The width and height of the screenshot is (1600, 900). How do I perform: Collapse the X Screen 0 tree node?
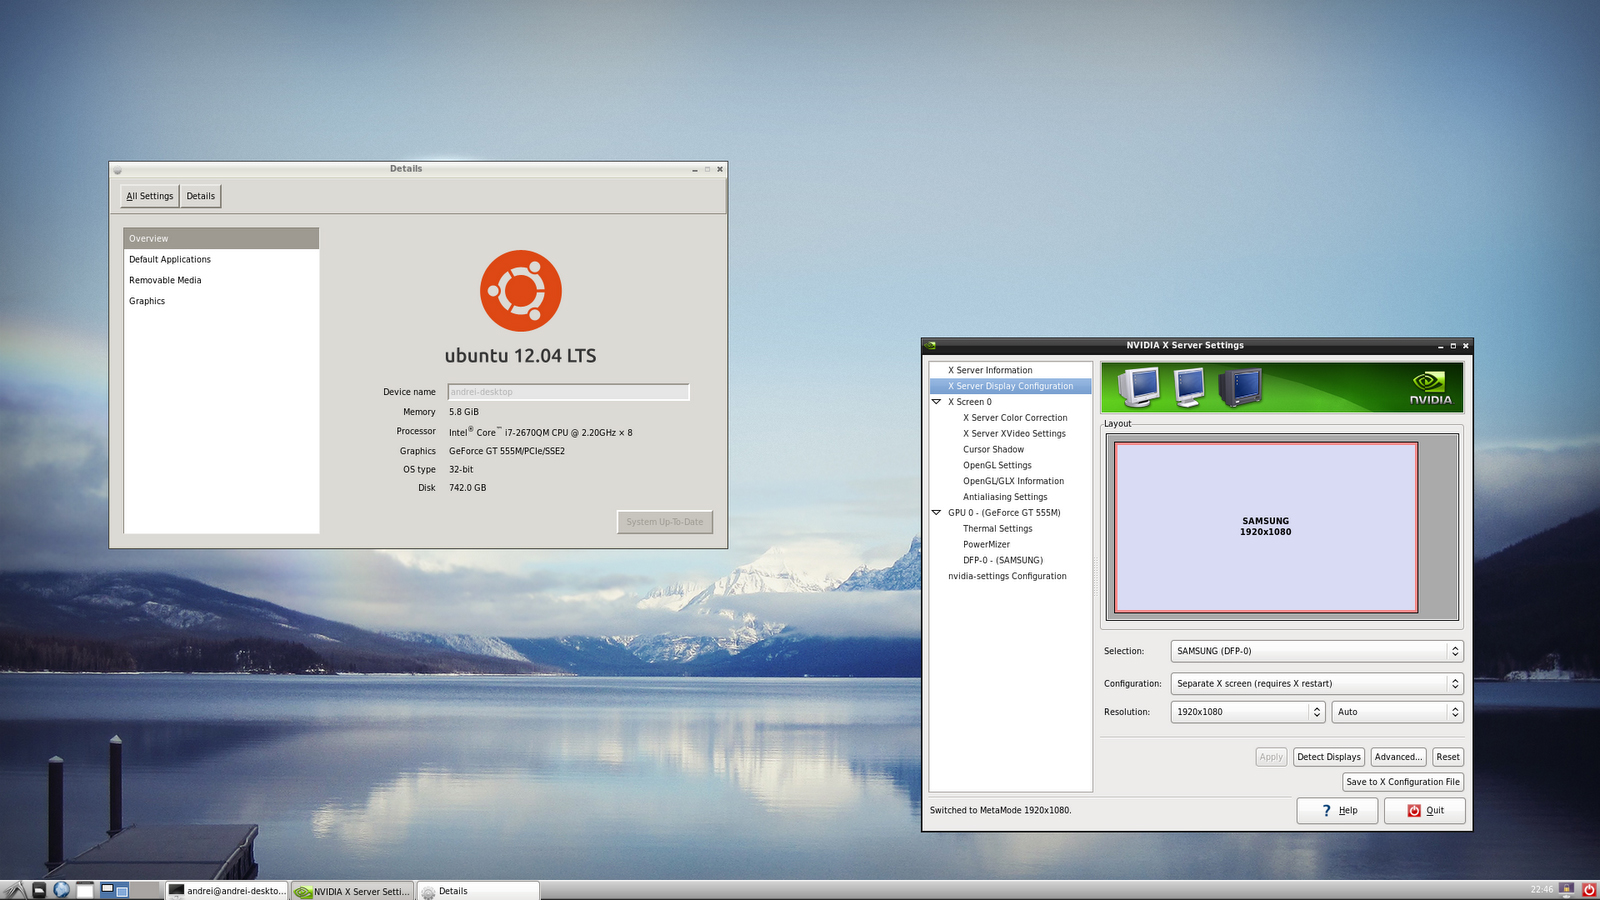click(x=937, y=402)
